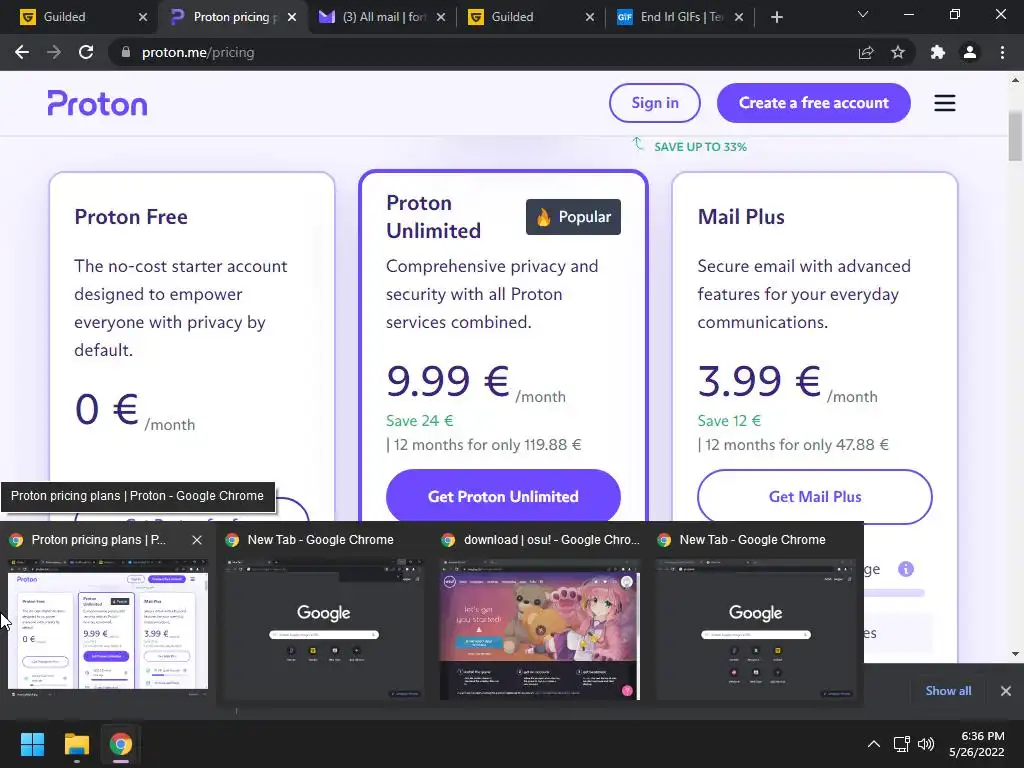The image size is (1024, 768).
Task: Close the downloads bar
Action: click(1006, 690)
